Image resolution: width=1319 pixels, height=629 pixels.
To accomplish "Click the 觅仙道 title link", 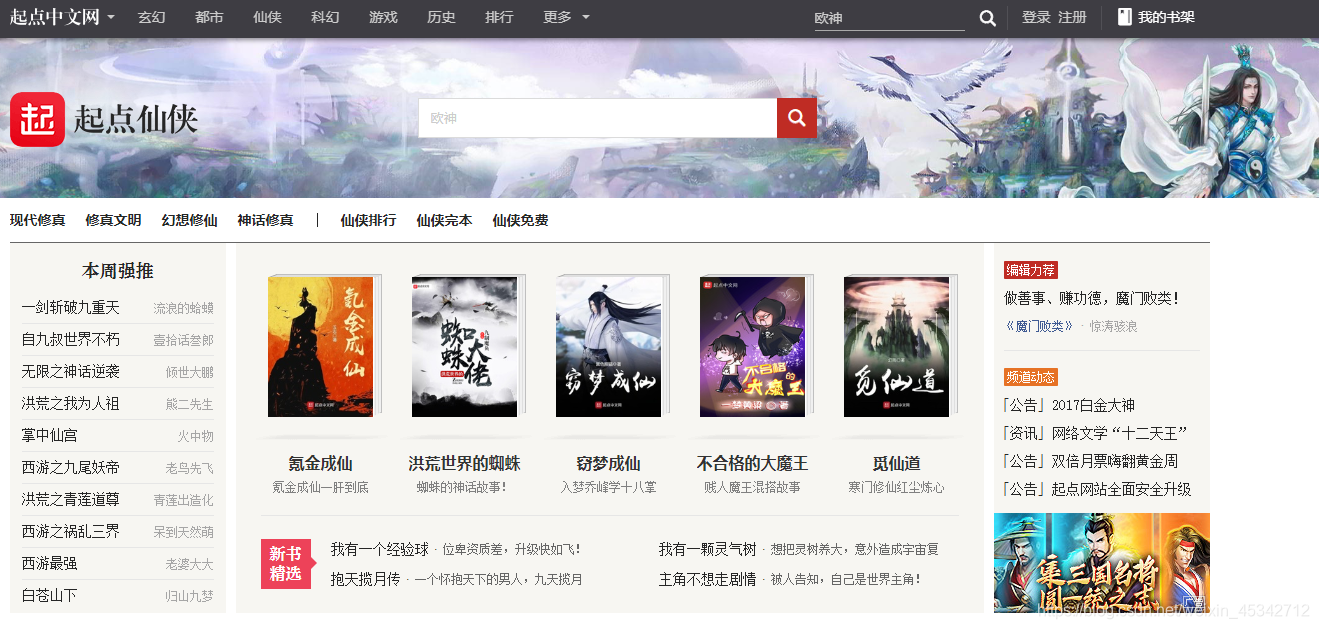I will click(897, 463).
